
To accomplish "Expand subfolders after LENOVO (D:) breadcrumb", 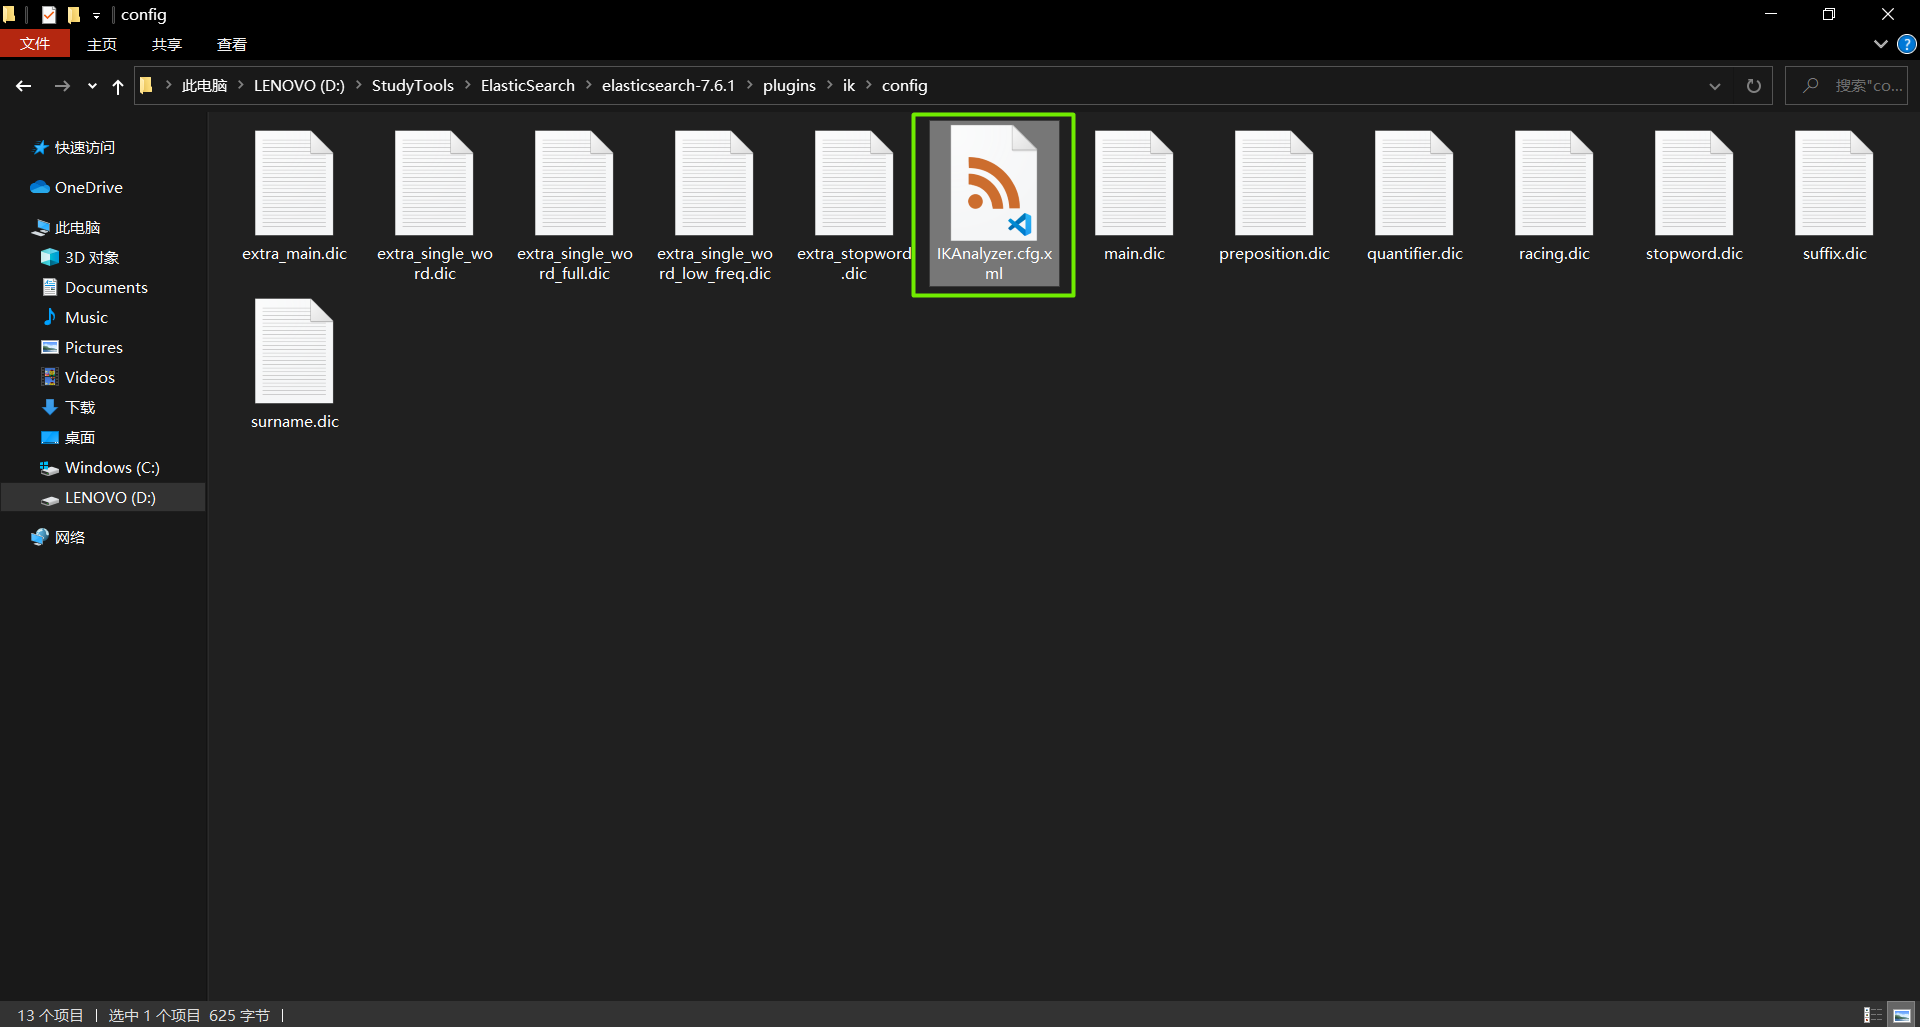I will click(358, 85).
